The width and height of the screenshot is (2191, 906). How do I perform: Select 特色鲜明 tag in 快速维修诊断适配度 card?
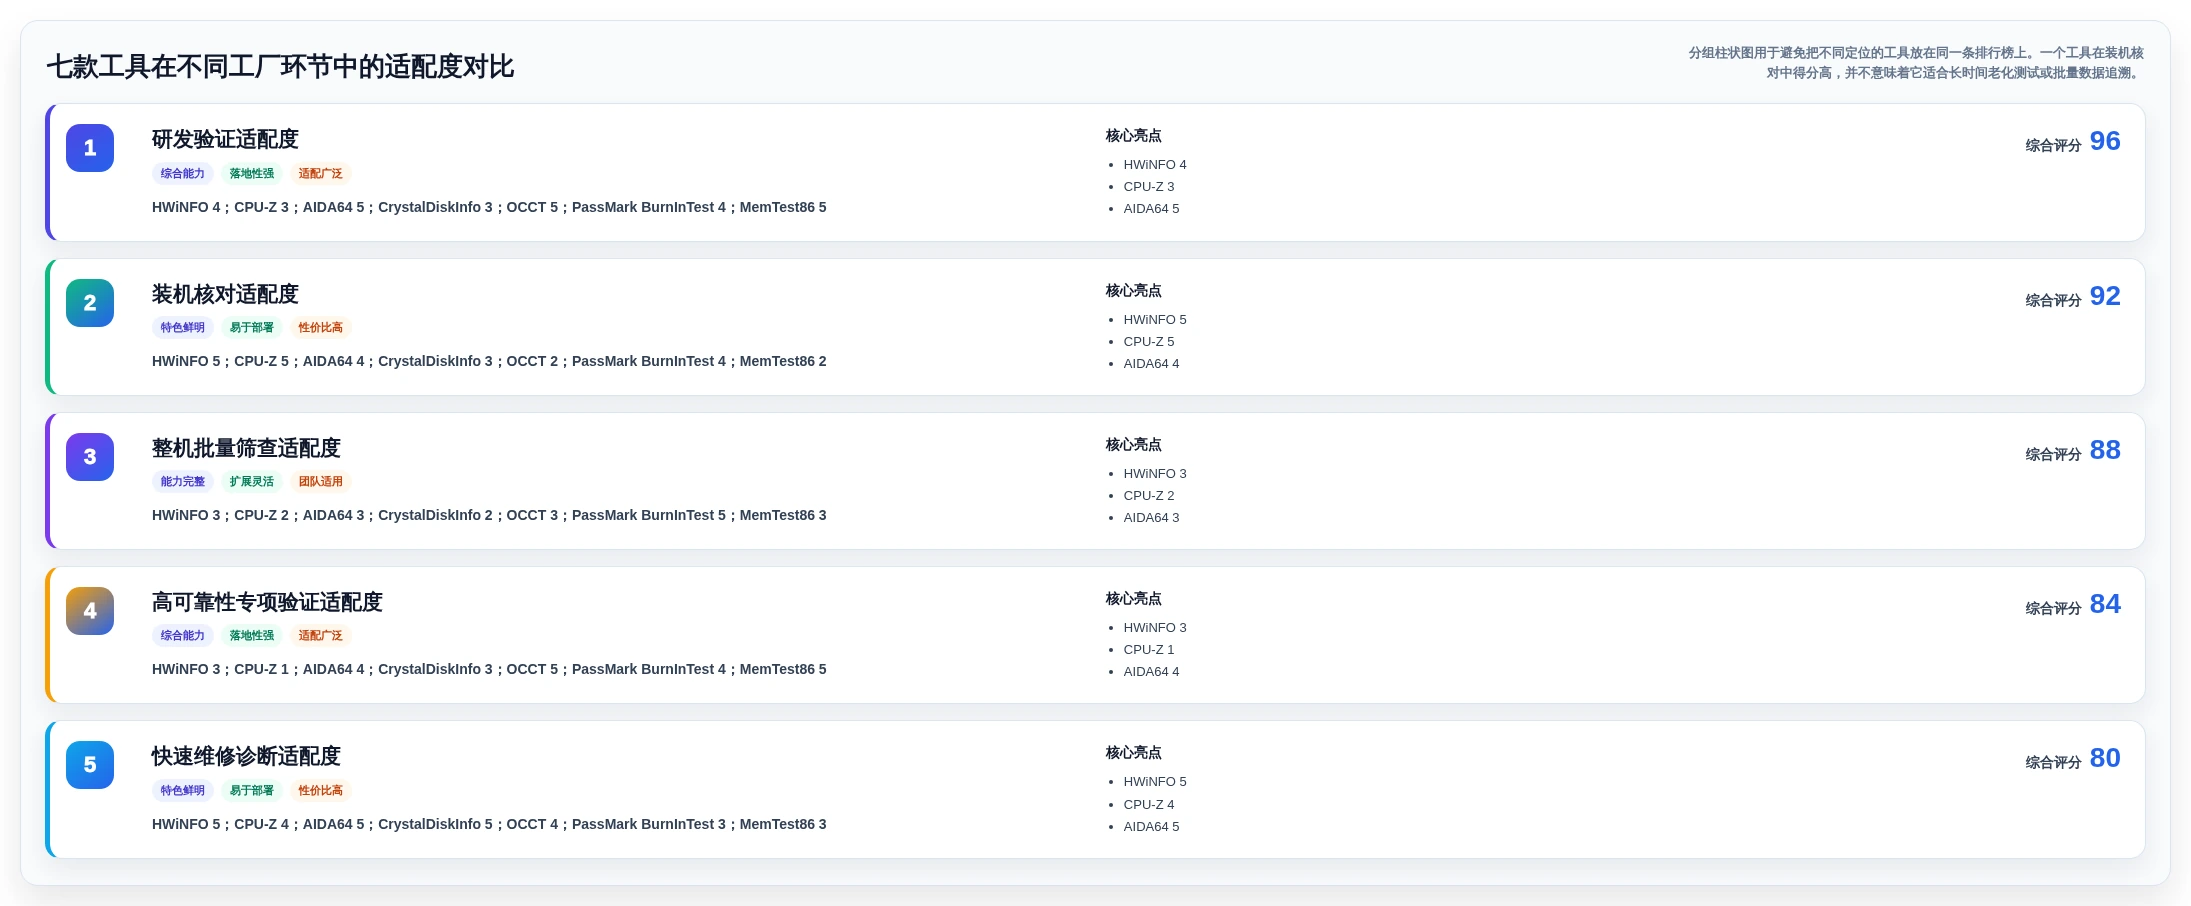point(183,790)
